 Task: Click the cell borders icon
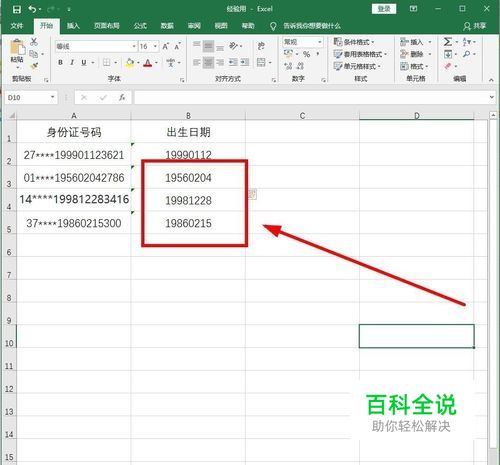pyautogui.click(x=106, y=62)
